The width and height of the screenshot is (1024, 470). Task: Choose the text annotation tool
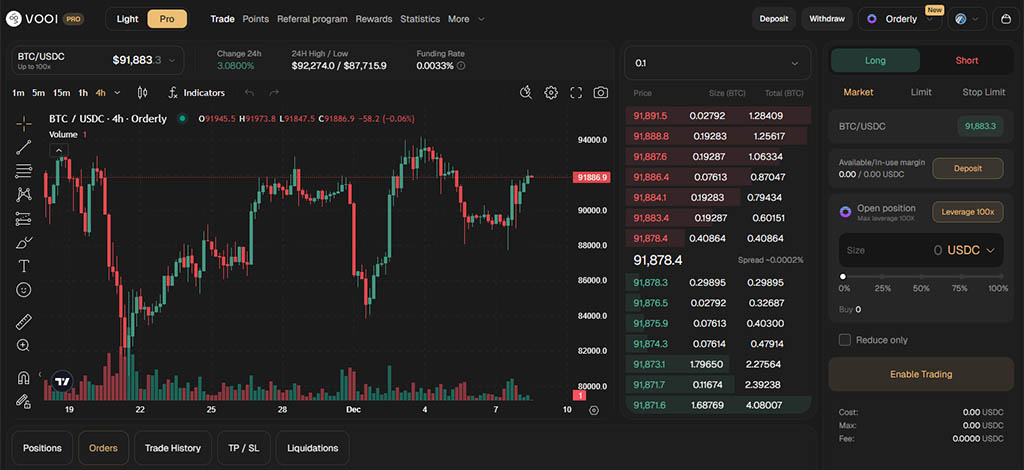[x=24, y=266]
